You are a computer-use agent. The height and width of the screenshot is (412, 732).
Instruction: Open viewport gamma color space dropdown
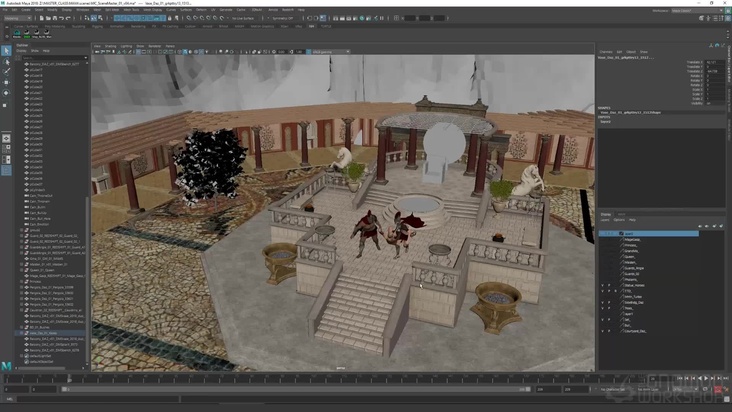[x=331, y=52]
